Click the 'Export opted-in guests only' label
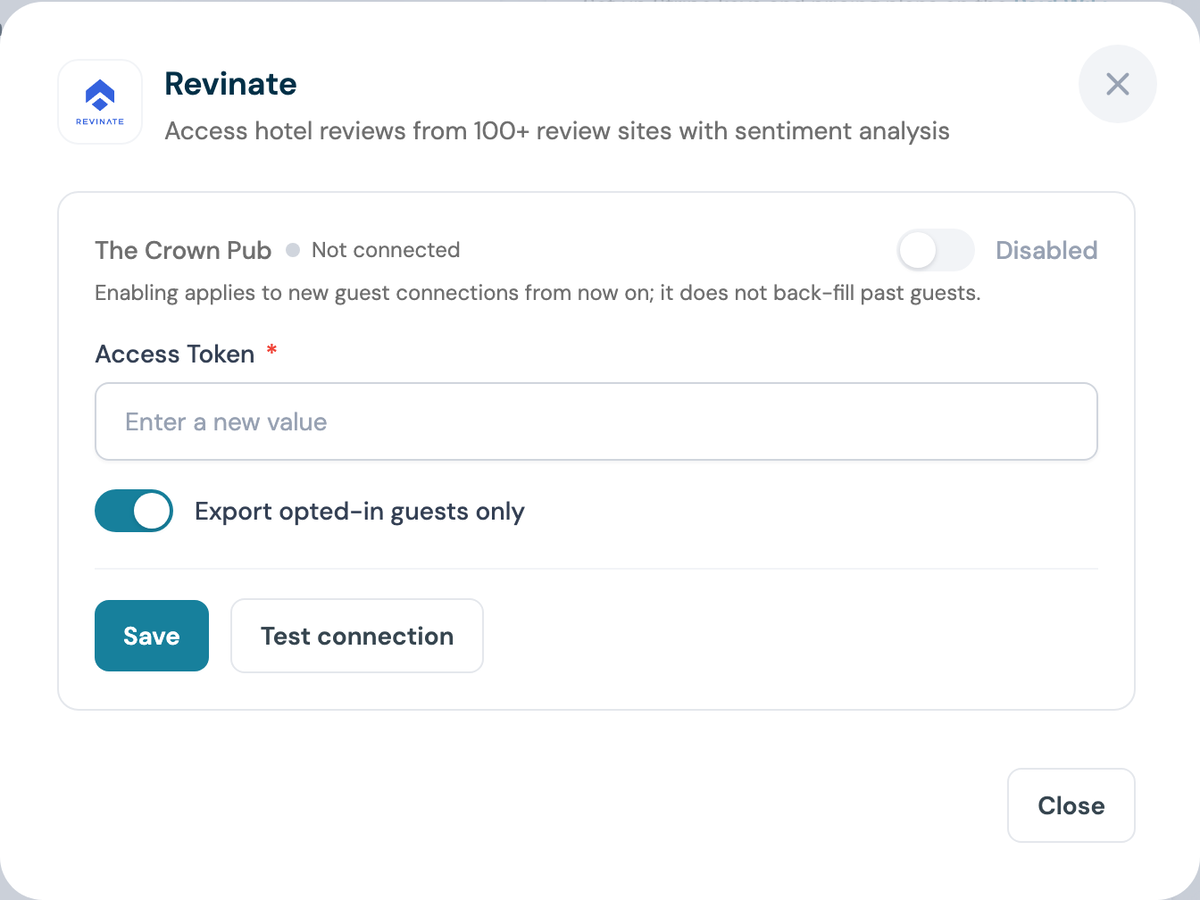Viewport: 1200px width, 900px height. tap(360, 512)
